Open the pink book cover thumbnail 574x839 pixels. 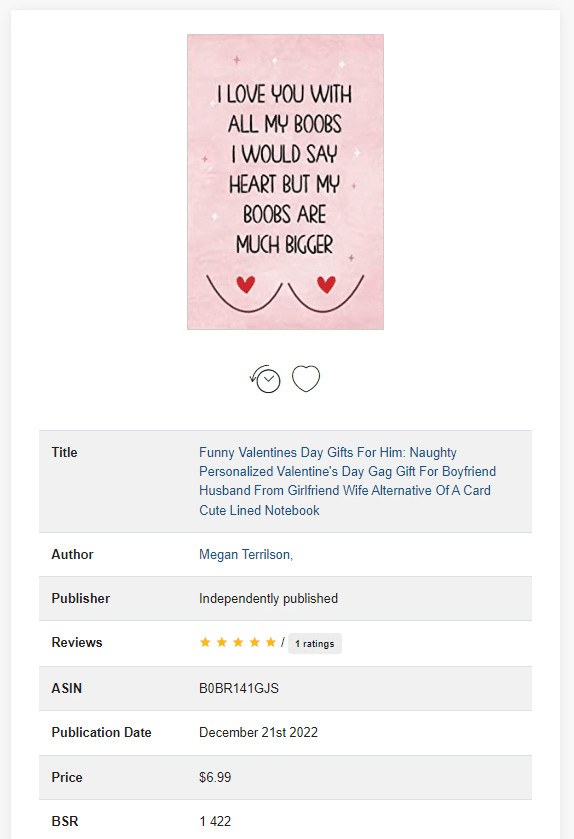[x=285, y=182]
